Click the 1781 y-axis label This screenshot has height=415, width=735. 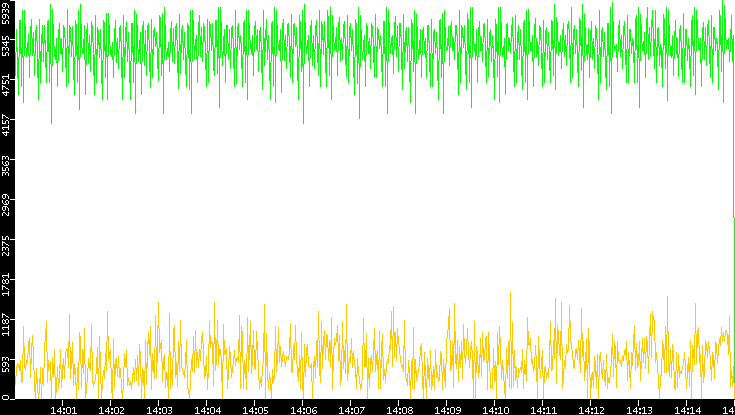6,286
